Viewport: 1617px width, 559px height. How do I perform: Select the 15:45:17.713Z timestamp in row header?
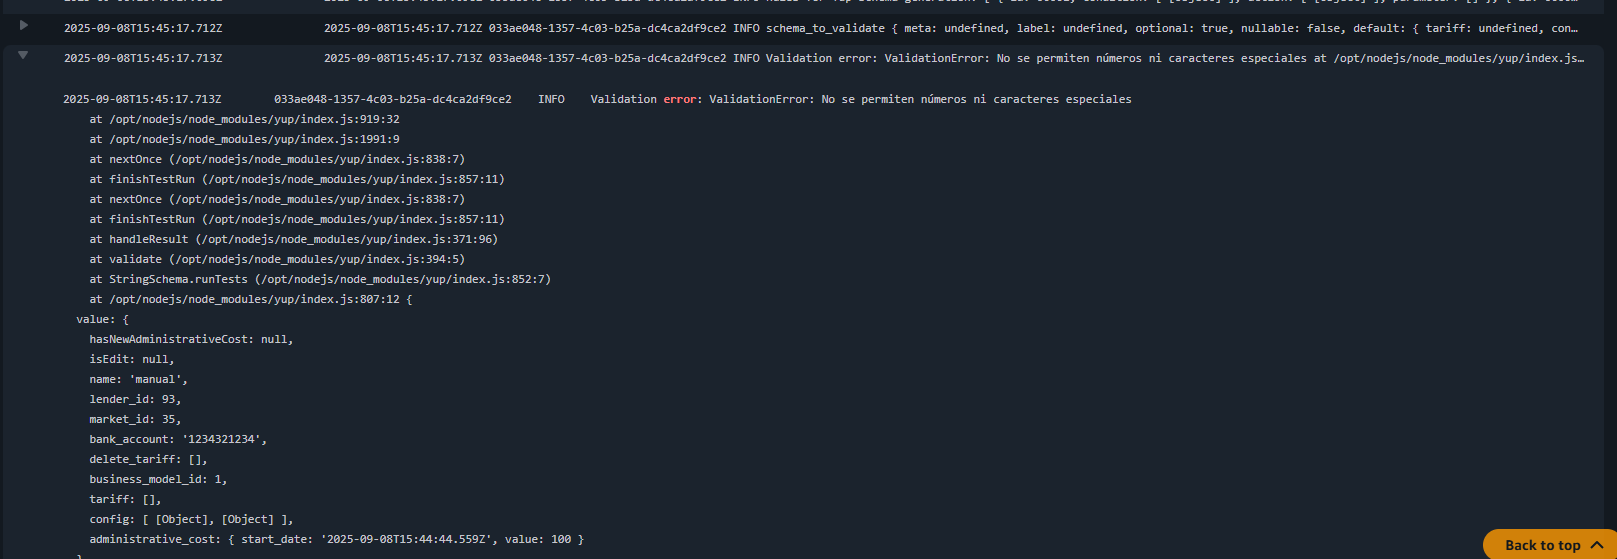tap(143, 58)
